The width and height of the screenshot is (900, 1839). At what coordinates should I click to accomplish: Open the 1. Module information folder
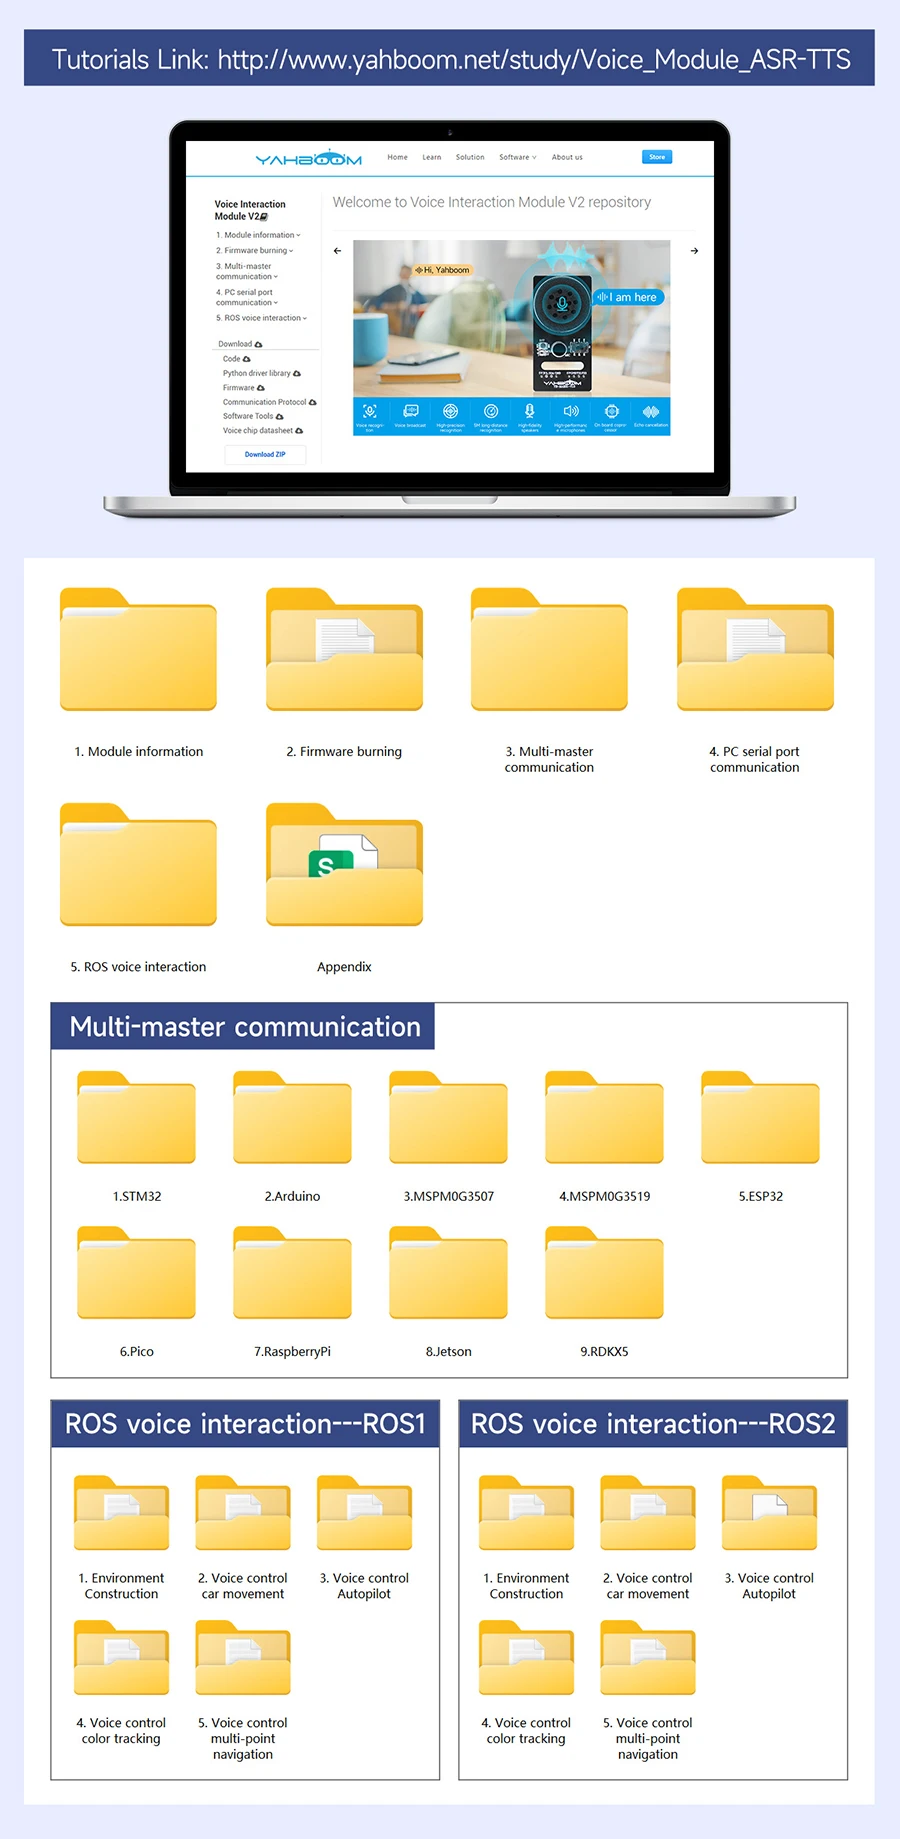click(138, 650)
